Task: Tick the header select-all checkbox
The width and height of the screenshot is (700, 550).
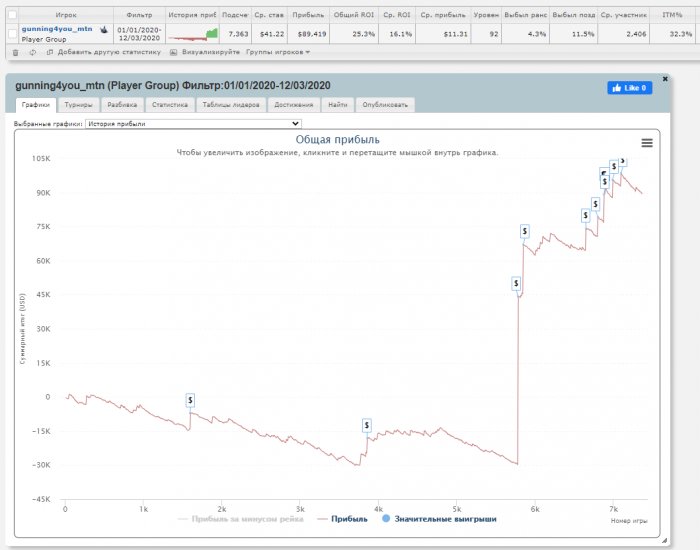Action: point(13,15)
